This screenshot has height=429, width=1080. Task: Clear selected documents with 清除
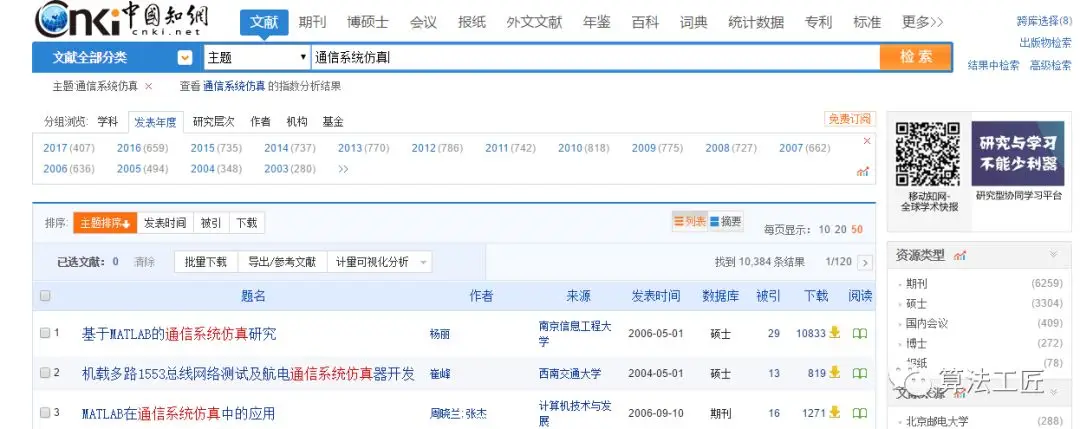click(144, 262)
